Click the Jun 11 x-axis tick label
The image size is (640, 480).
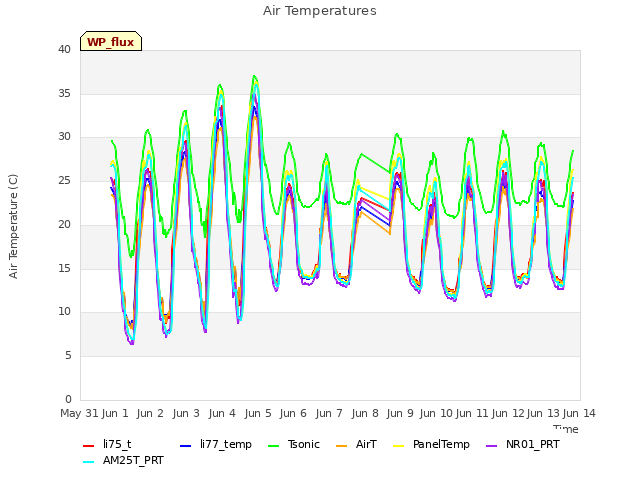(472, 413)
